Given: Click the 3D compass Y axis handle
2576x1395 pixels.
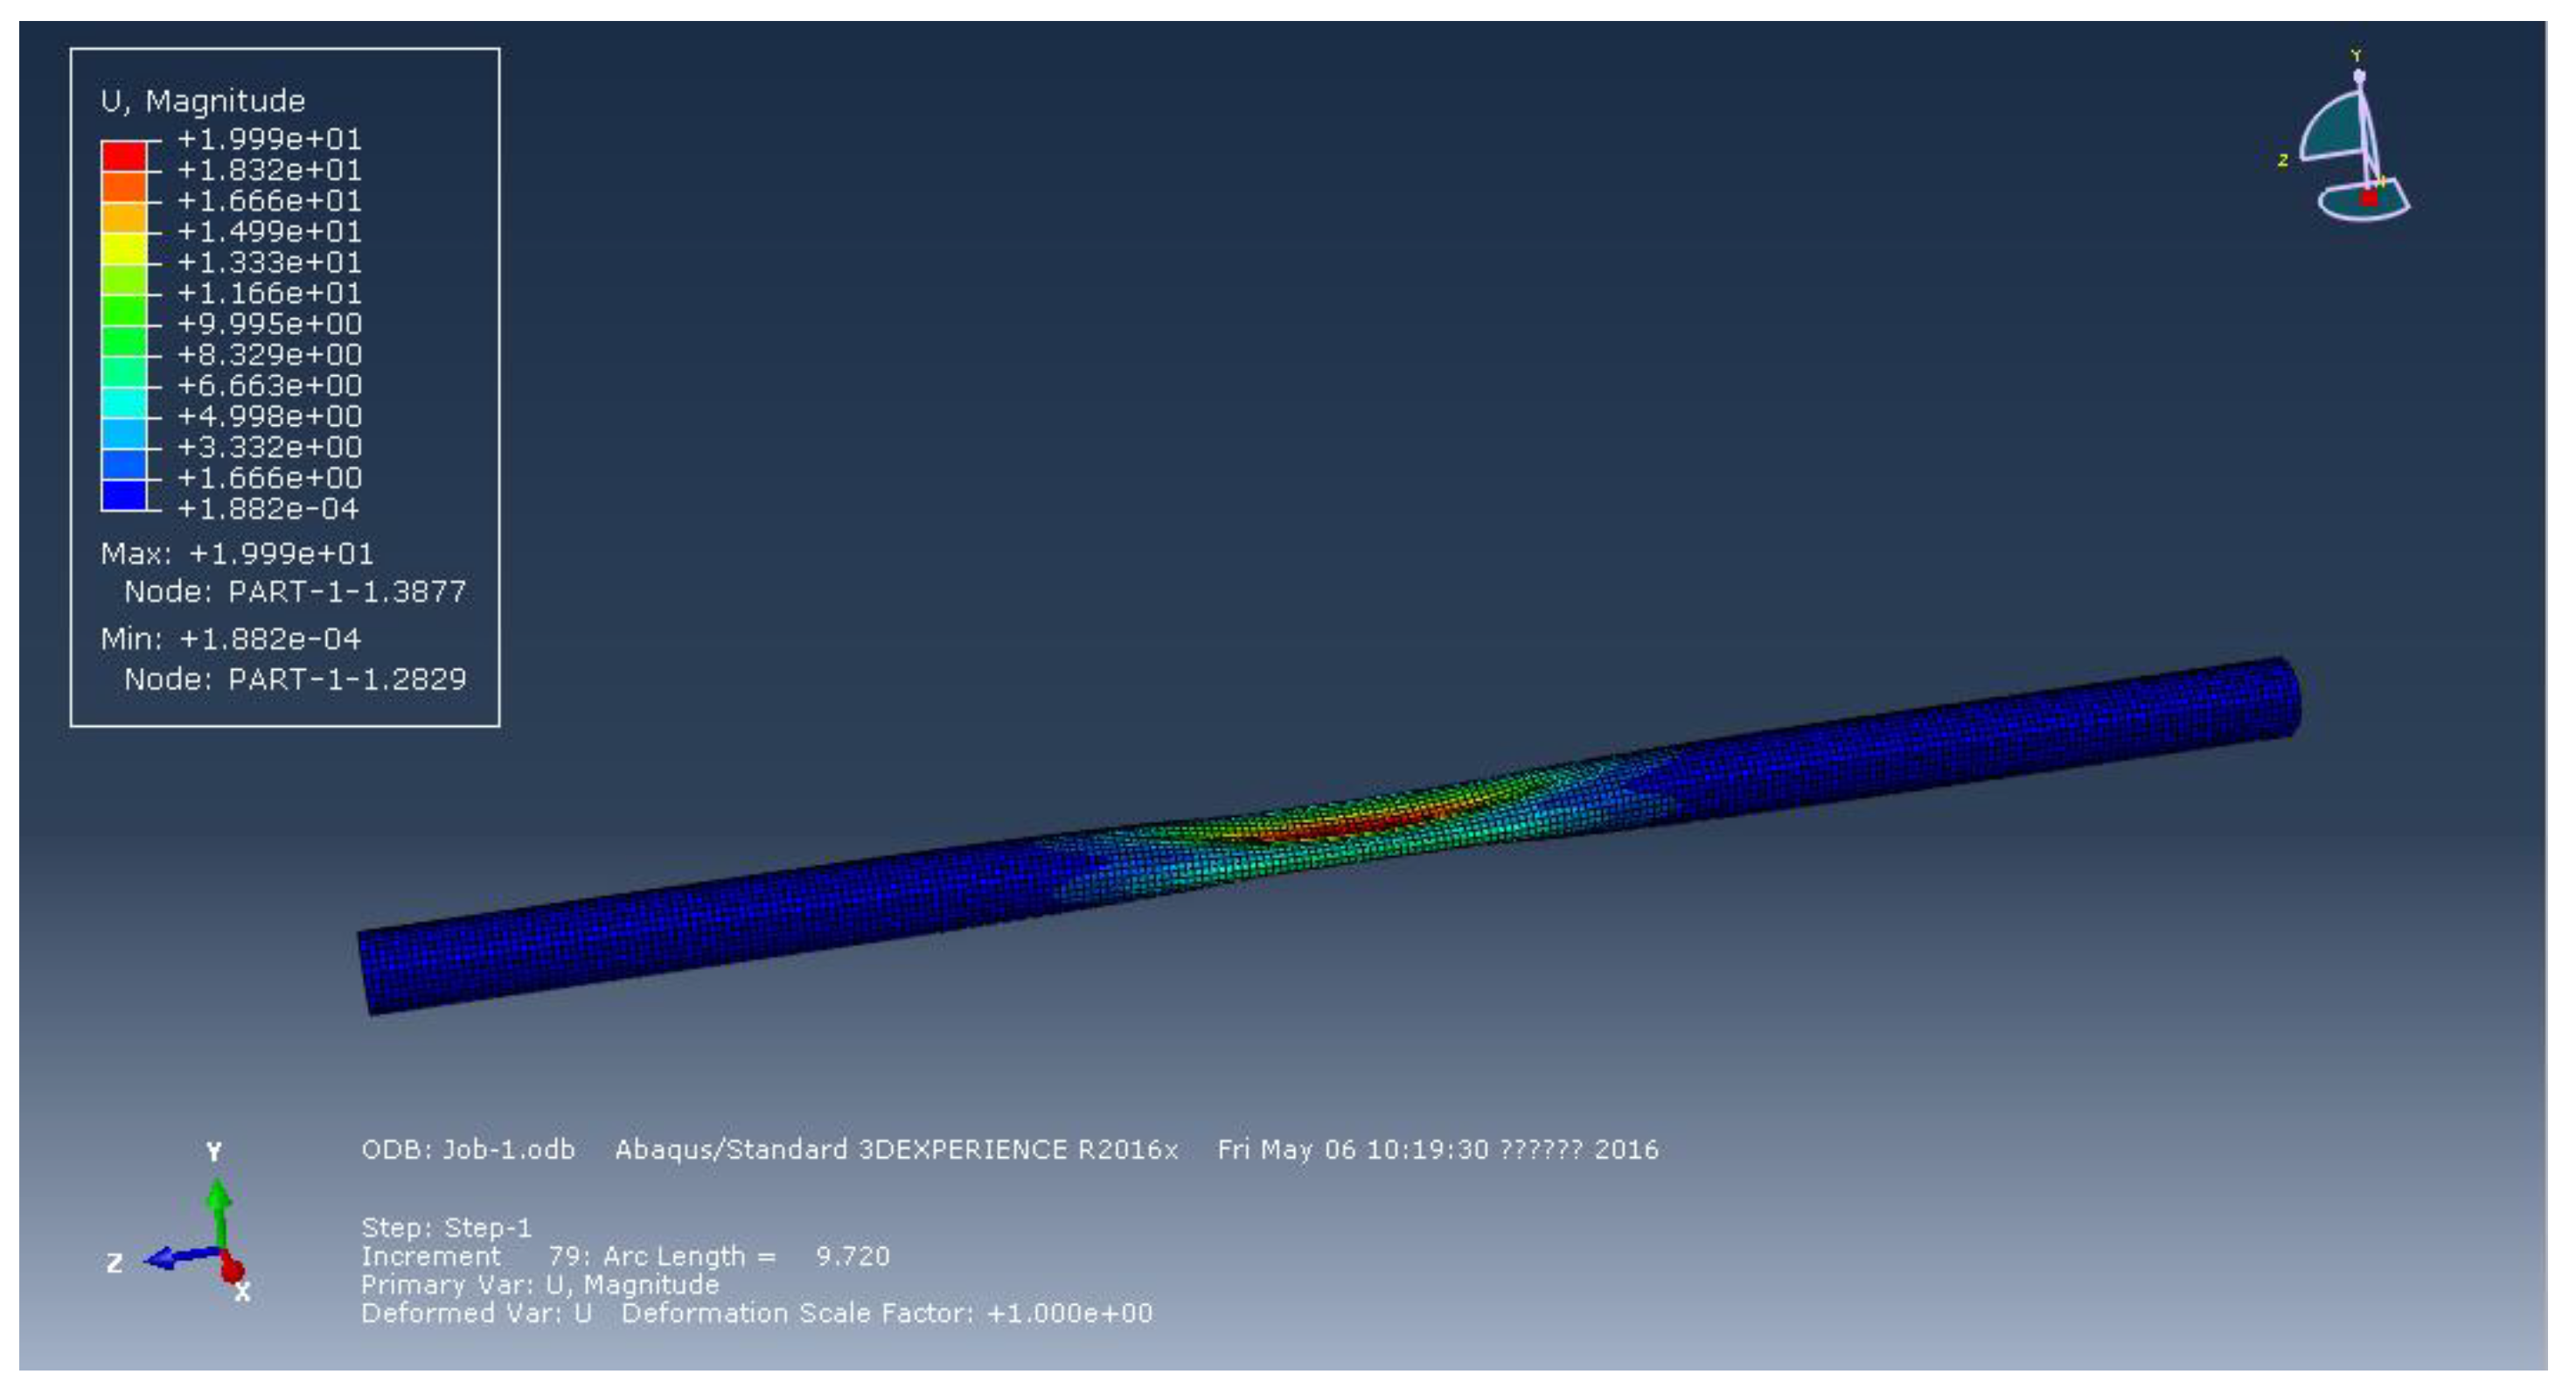Looking at the screenshot, I should [2360, 77].
